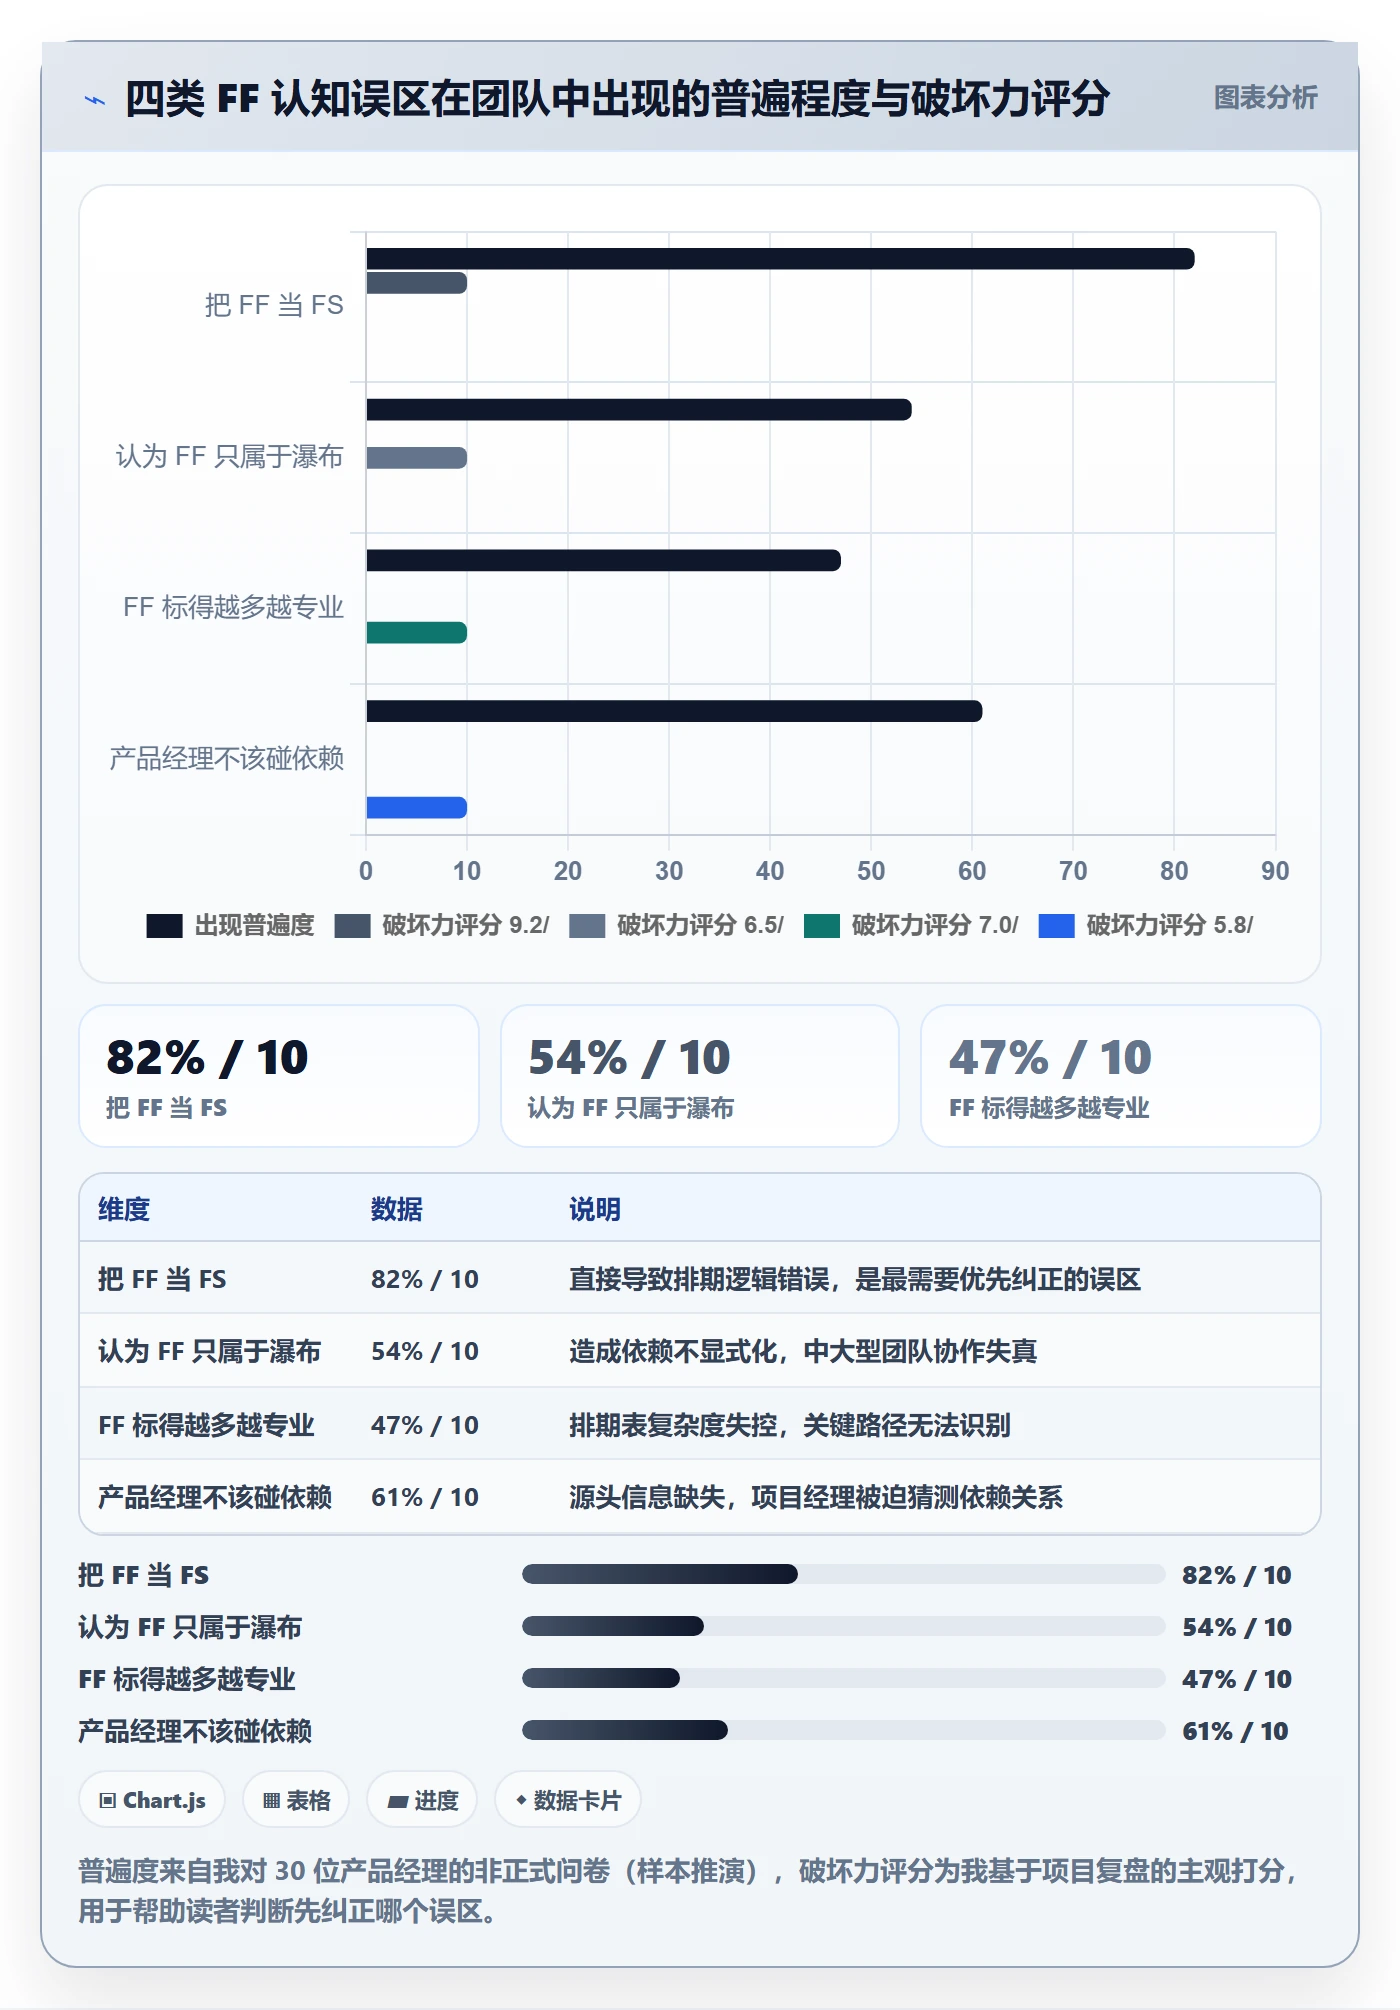This screenshot has height=2010, width=1400.
Task: Click the FF 标得越多越专业 progress bar
Action: (x=843, y=1679)
